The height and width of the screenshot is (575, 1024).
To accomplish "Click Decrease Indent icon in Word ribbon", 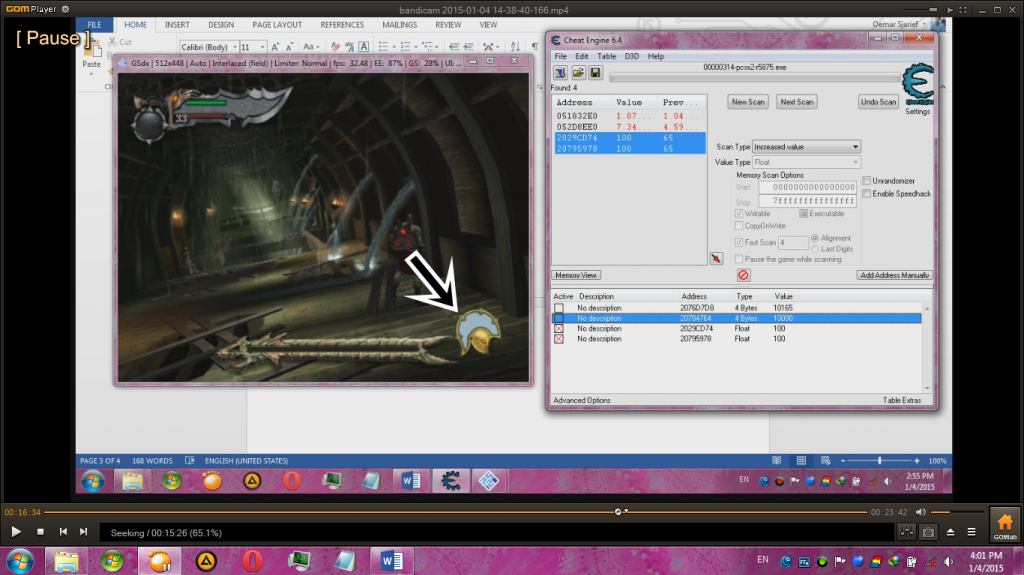I will point(454,46).
